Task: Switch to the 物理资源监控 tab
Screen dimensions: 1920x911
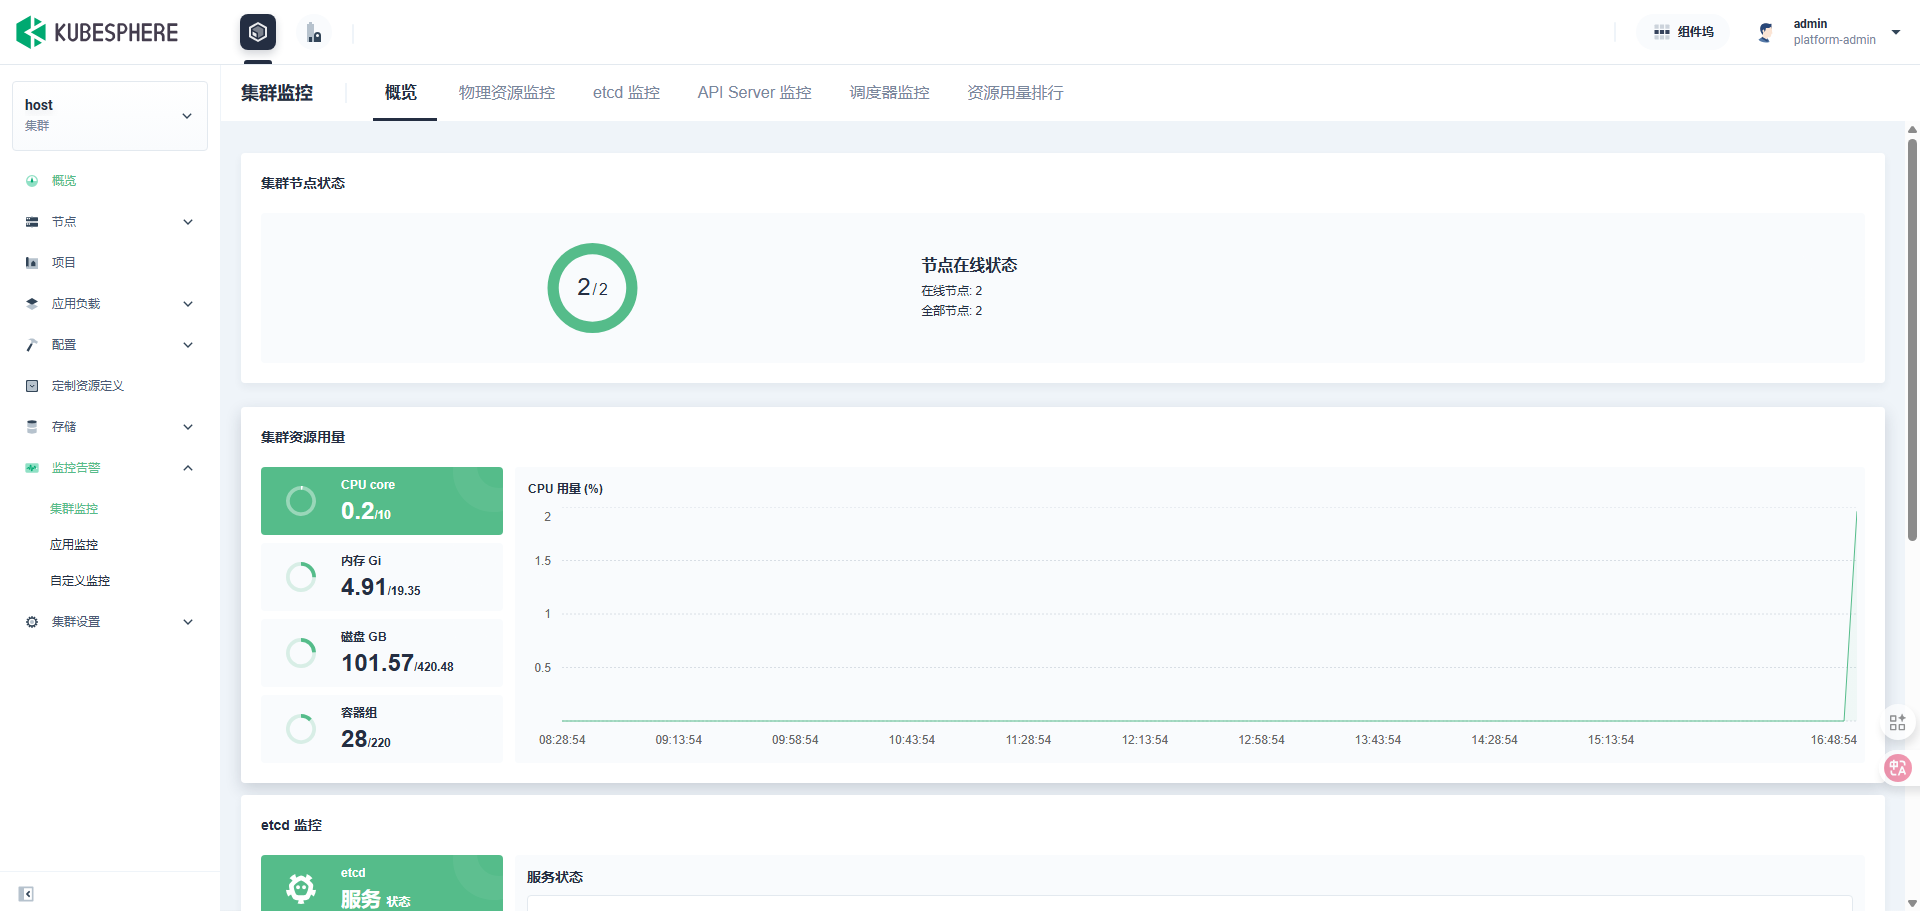Action: pos(507,93)
